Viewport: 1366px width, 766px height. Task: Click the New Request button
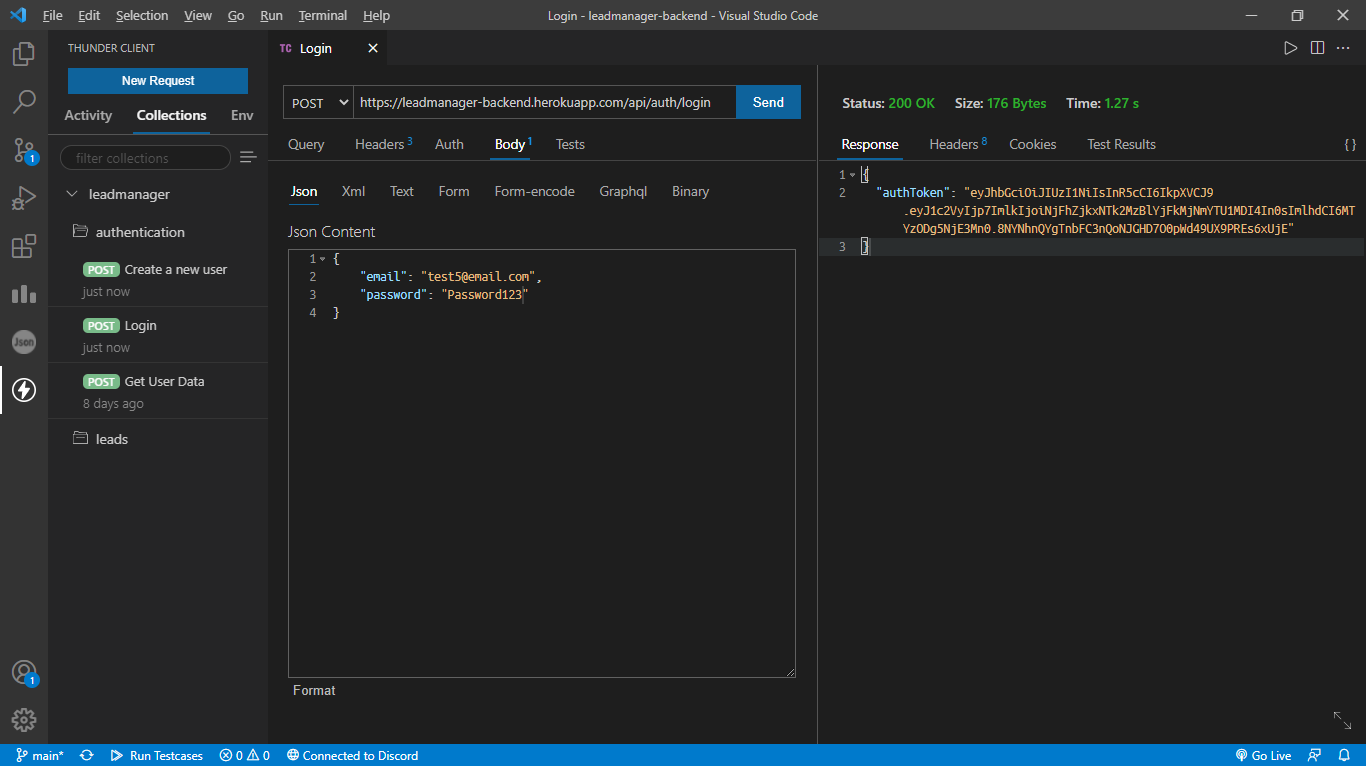coord(158,80)
